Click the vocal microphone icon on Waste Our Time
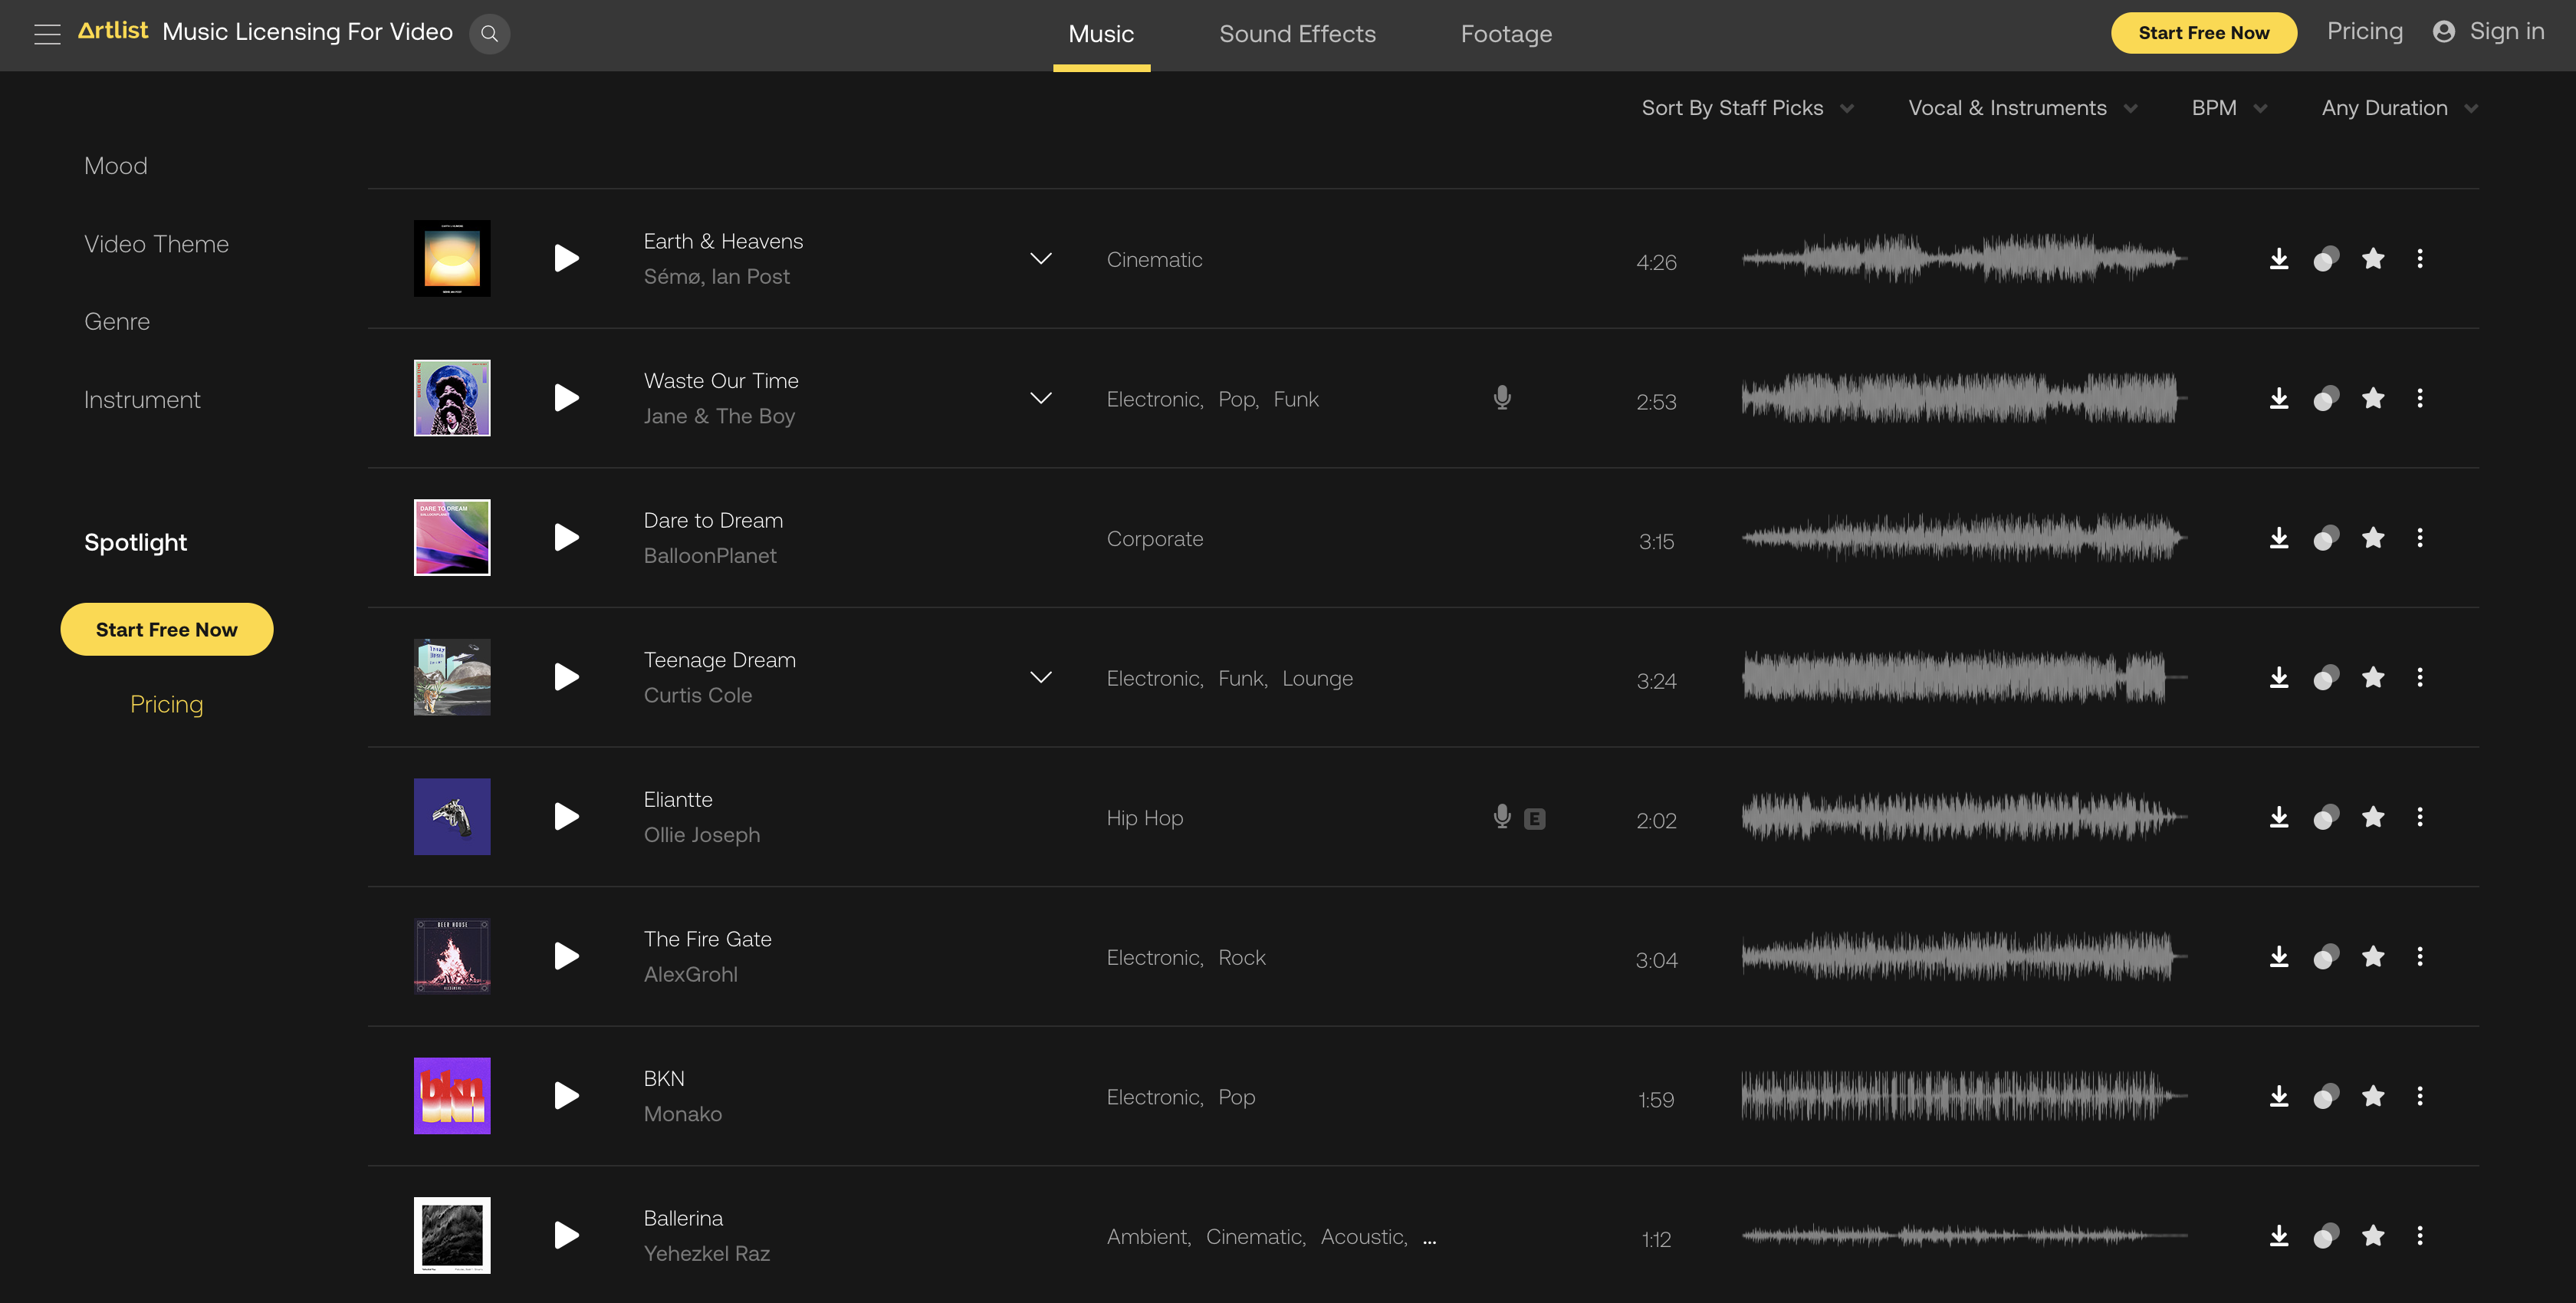This screenshot has width=2576, height=1303. coord(1501,397)
